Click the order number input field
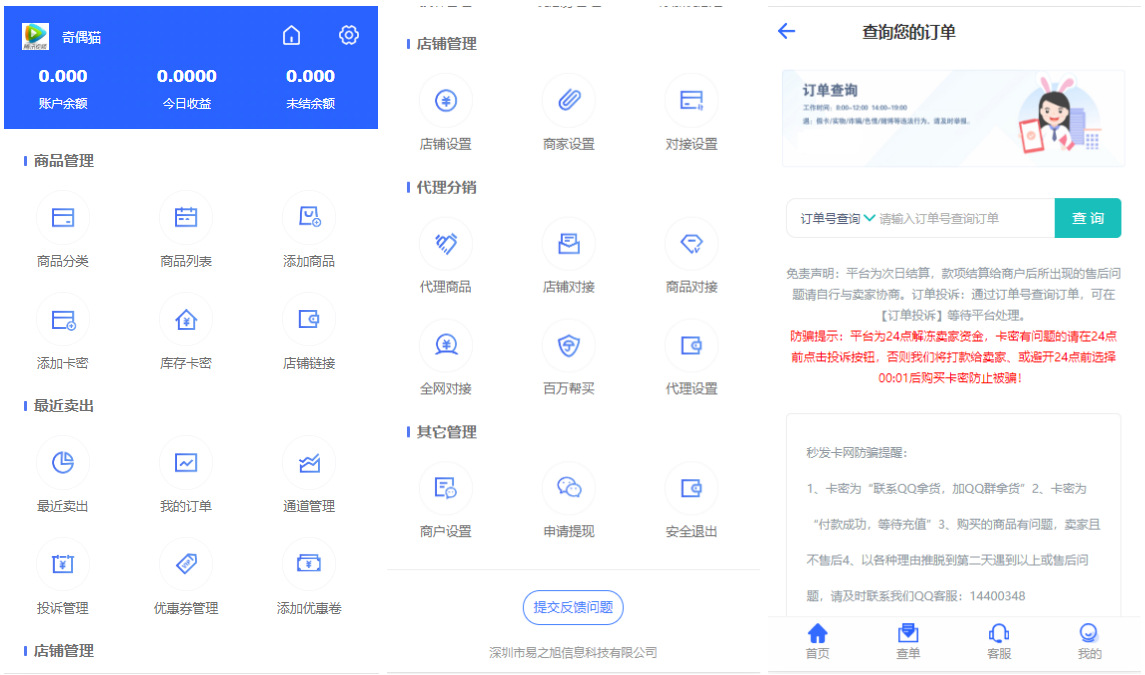The height and width of the screenshot is (675, 1145). pos(965,218)
